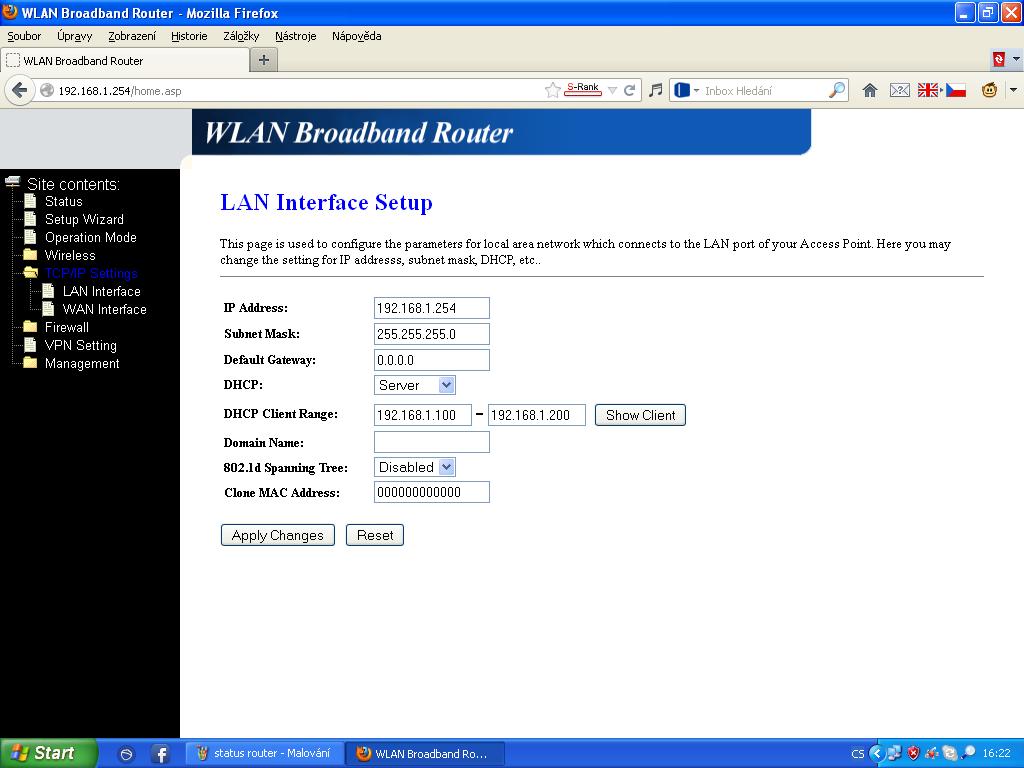This screenshot has width=1024, height=768.
Task: Open WAN Interface in the site tree
Action: click(x=104, y=309)
